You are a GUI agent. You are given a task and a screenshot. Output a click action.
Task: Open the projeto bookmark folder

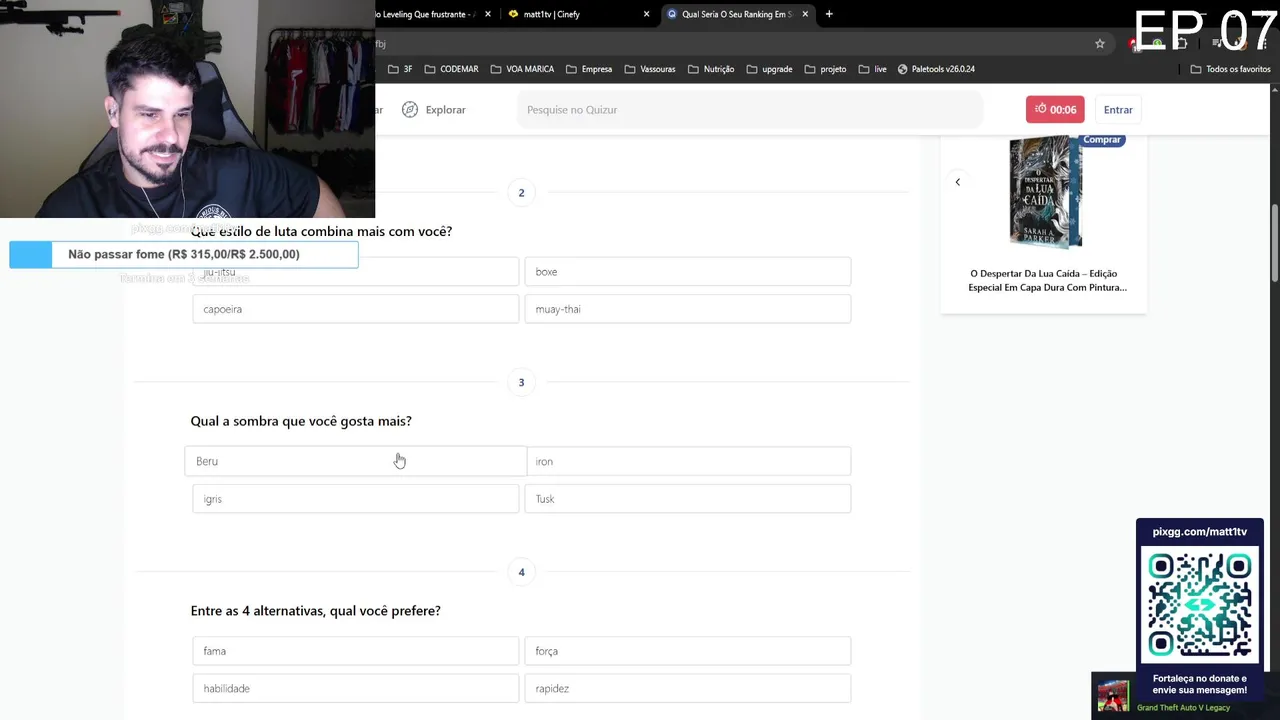coord(825,69)
